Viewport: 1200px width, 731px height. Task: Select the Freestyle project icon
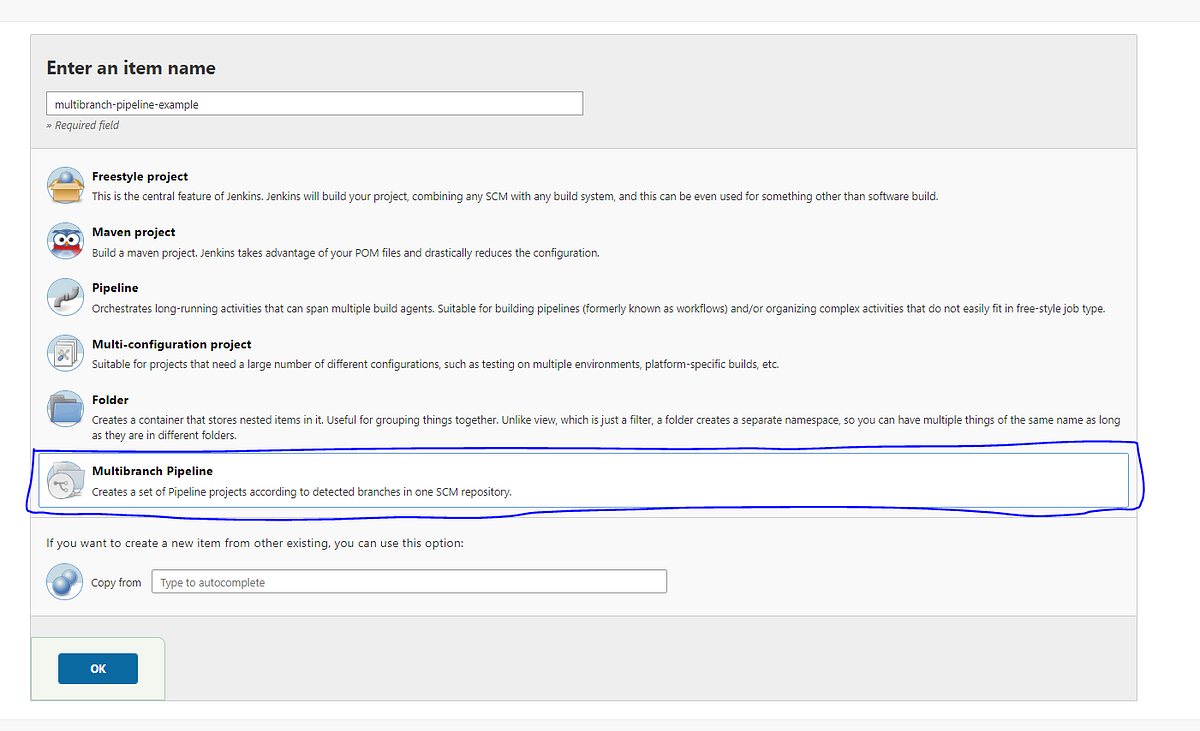coord(65,185)
